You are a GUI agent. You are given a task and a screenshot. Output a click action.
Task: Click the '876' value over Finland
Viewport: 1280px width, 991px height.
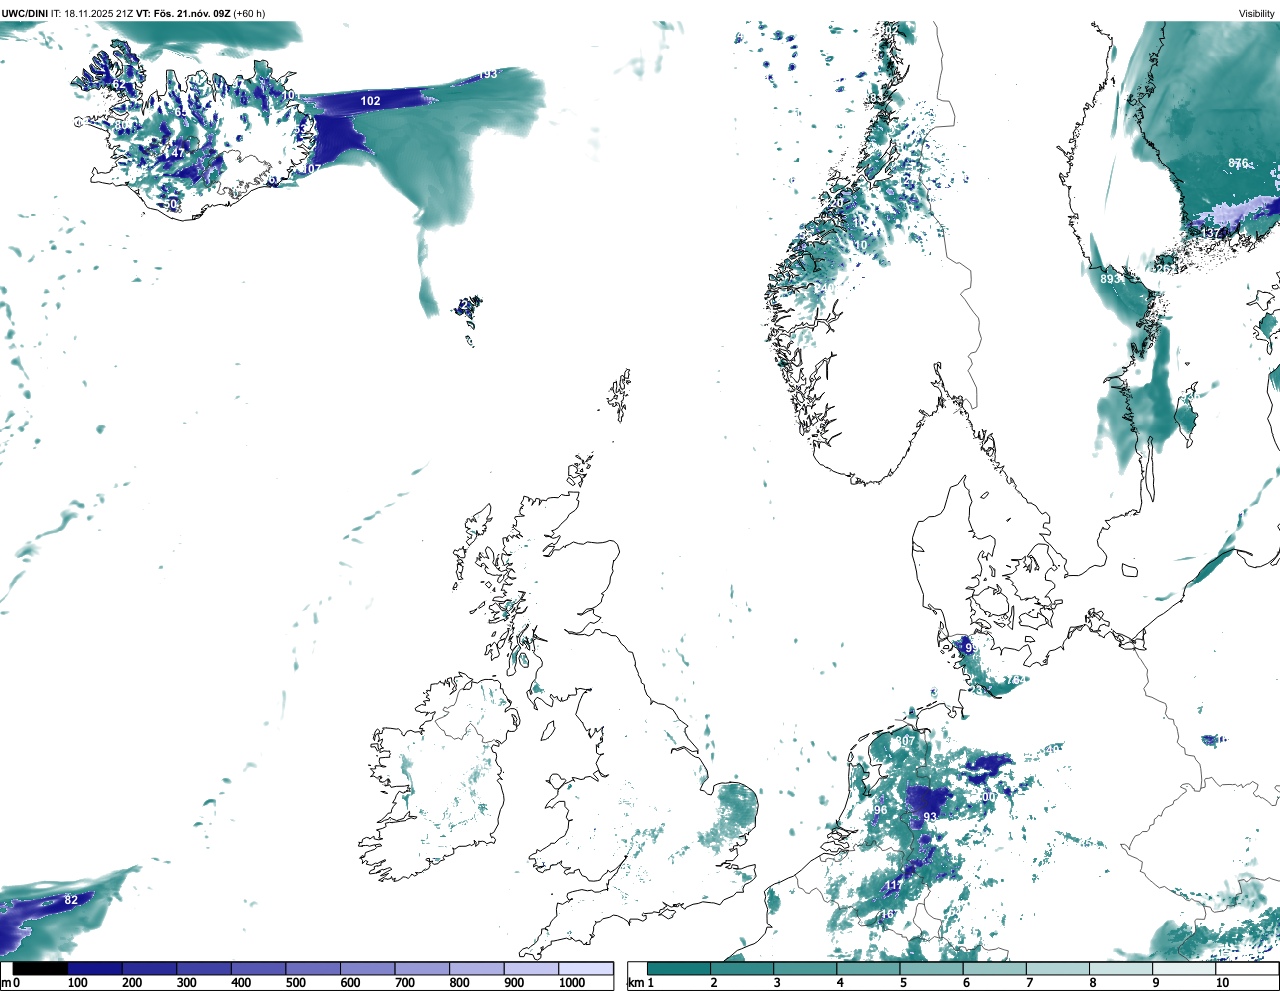1238,163
